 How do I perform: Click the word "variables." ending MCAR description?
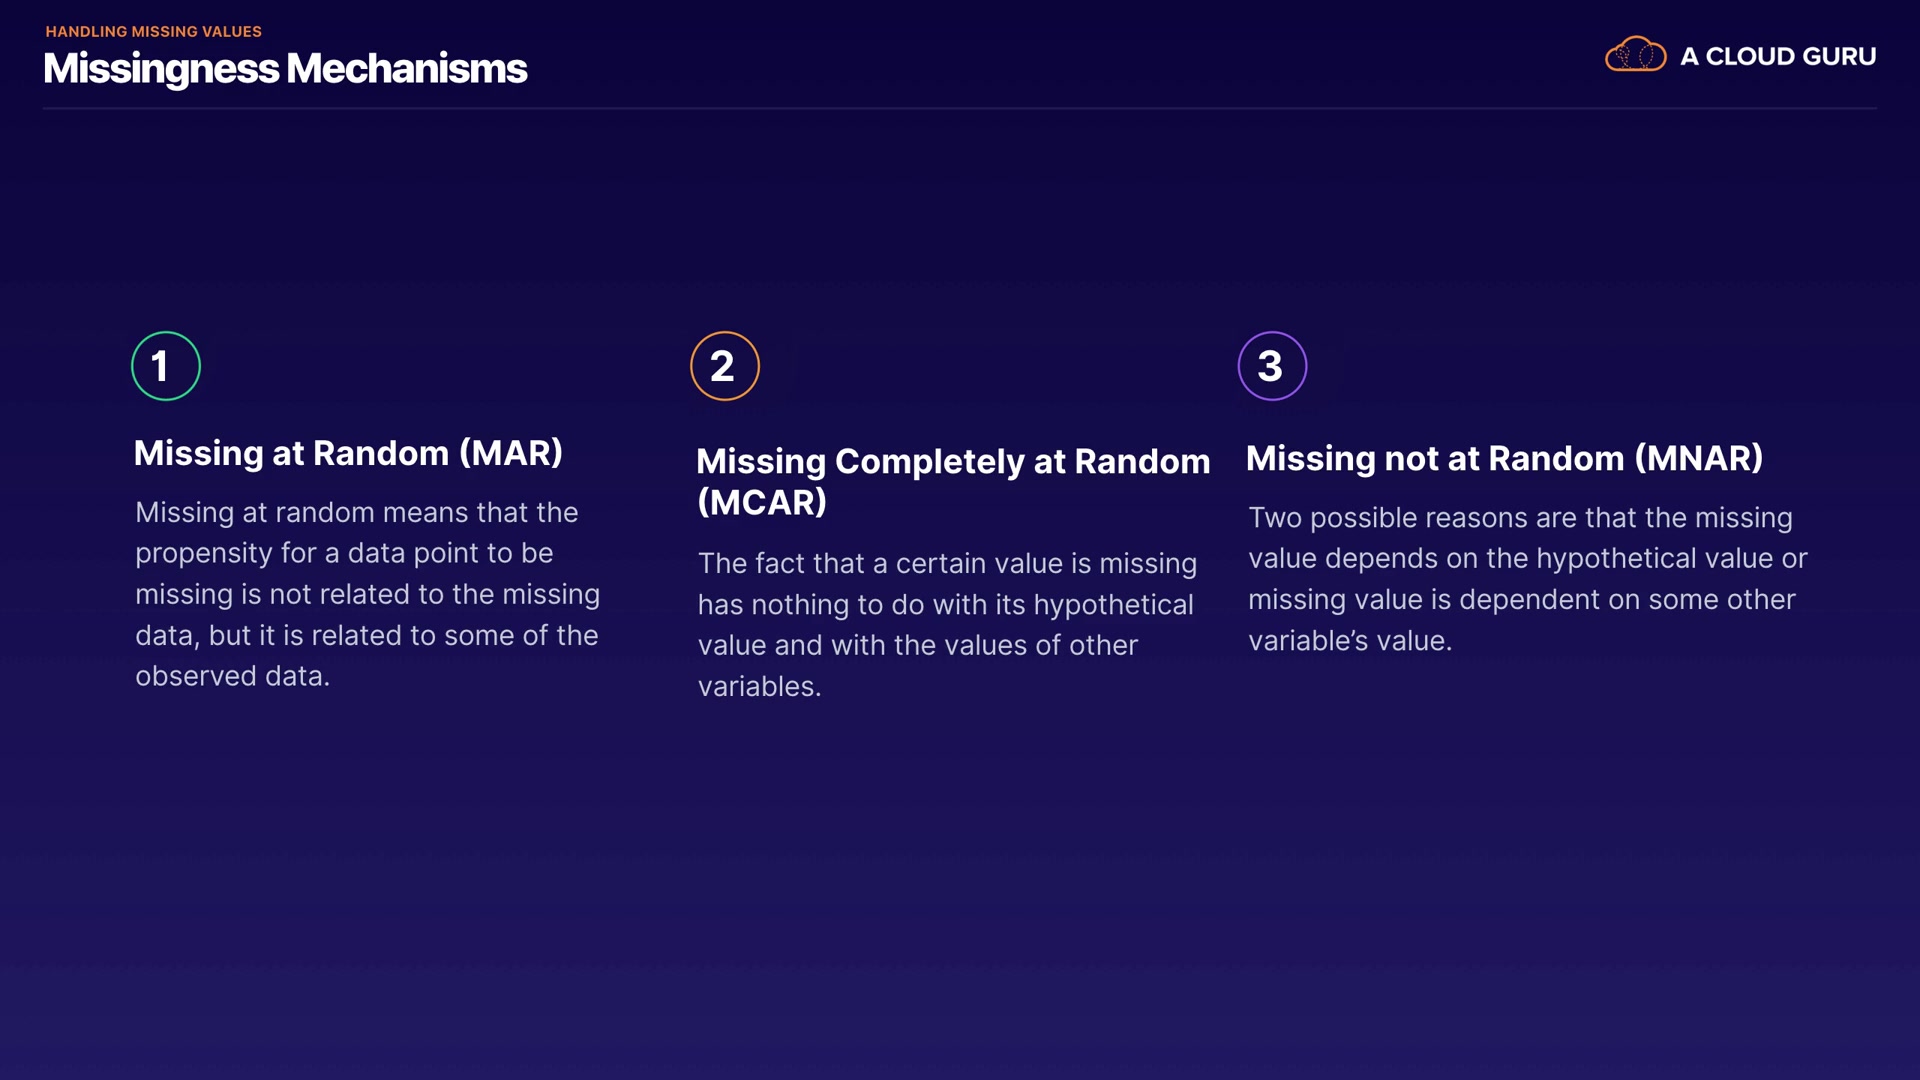point(759,687)
